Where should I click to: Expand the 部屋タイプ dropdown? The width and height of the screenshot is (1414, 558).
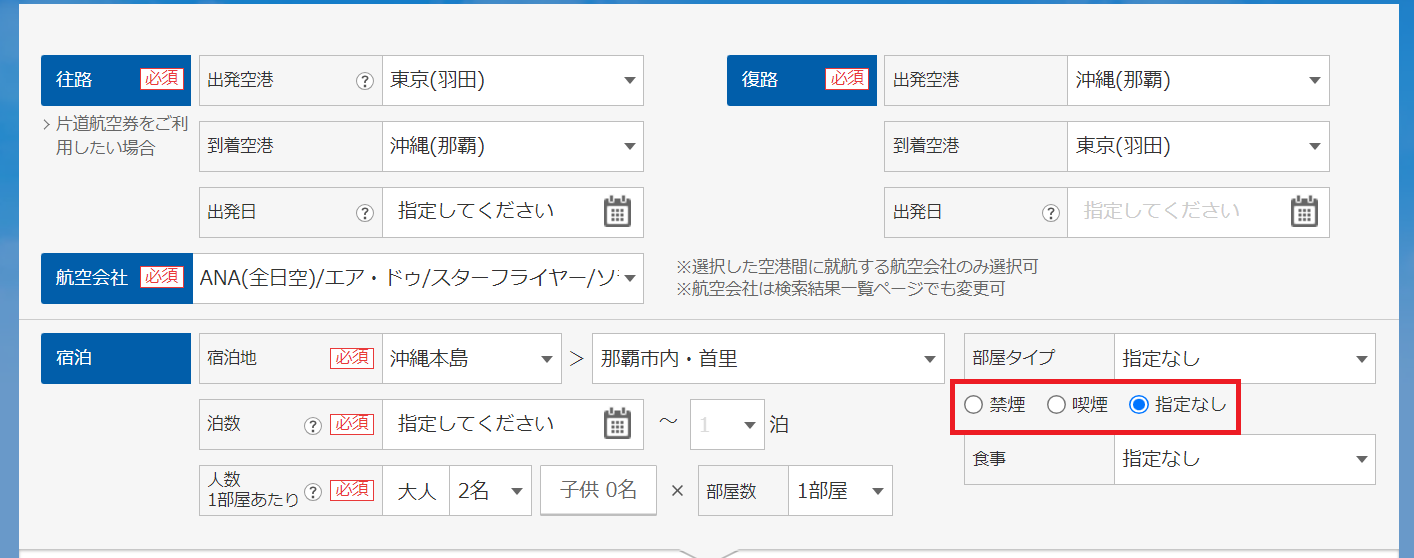tap(1244, 359)
